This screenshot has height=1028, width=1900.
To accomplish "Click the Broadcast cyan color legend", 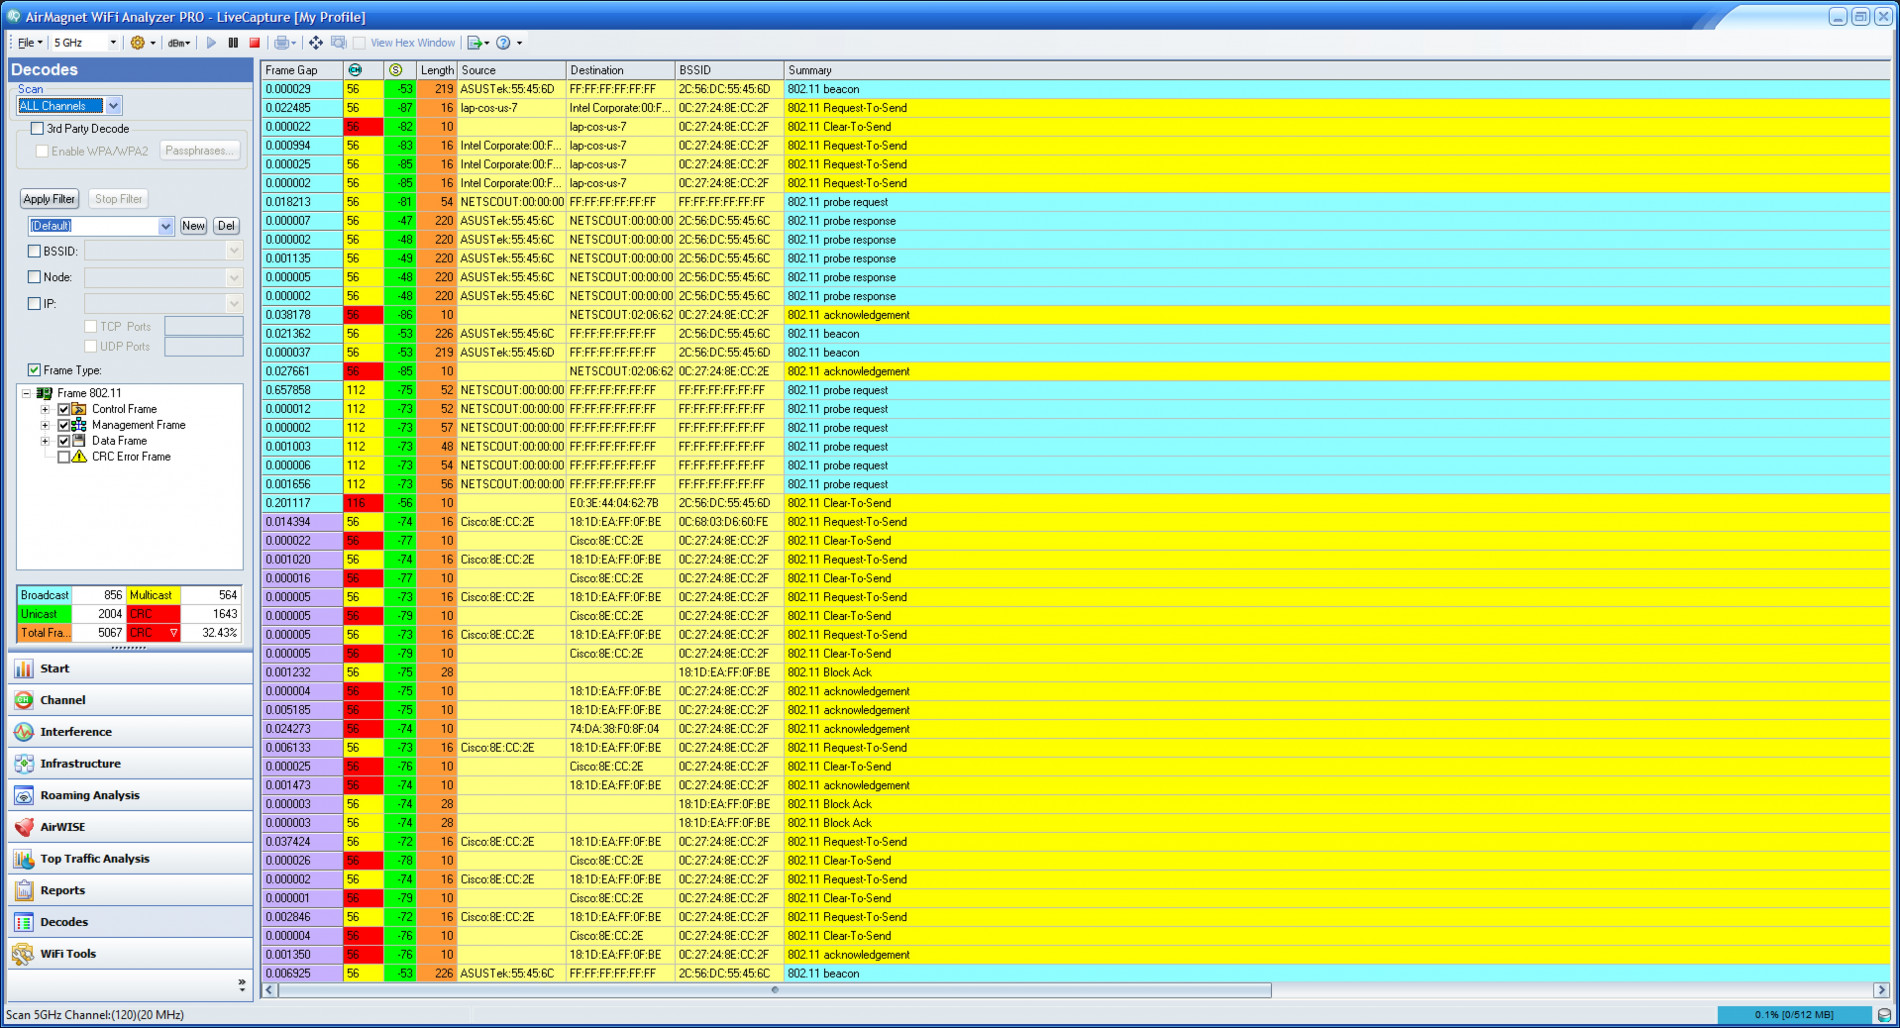I will point(45,596).
